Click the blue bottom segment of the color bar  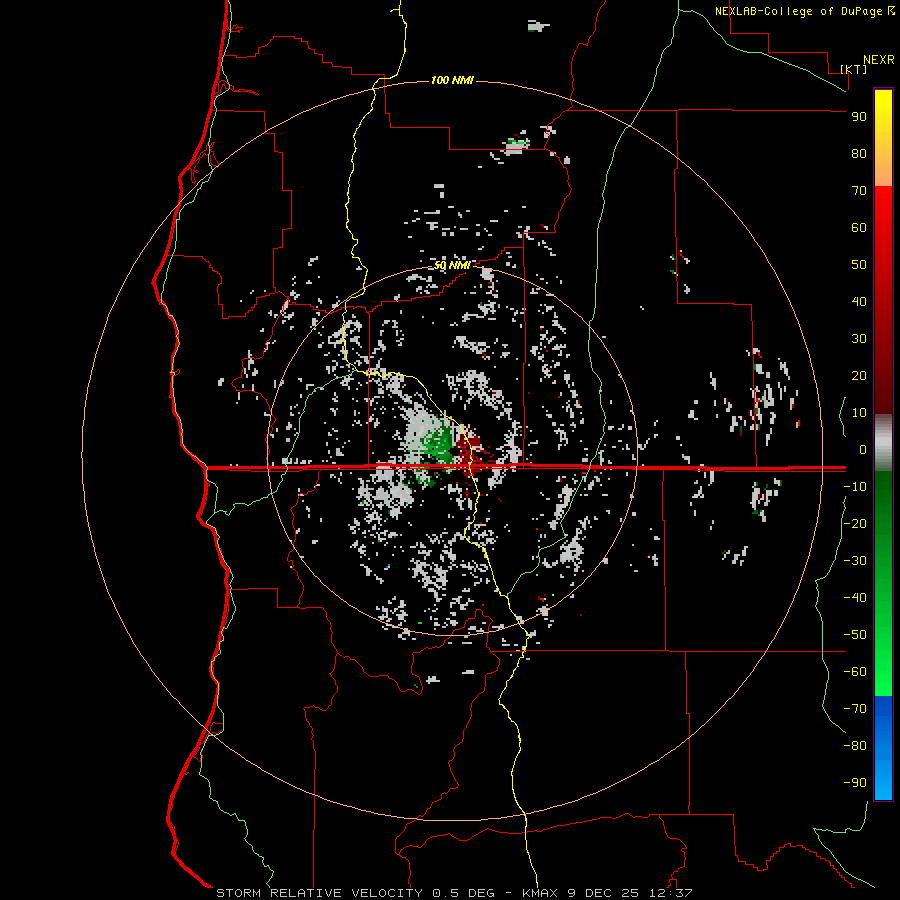[x=883, y=748]
